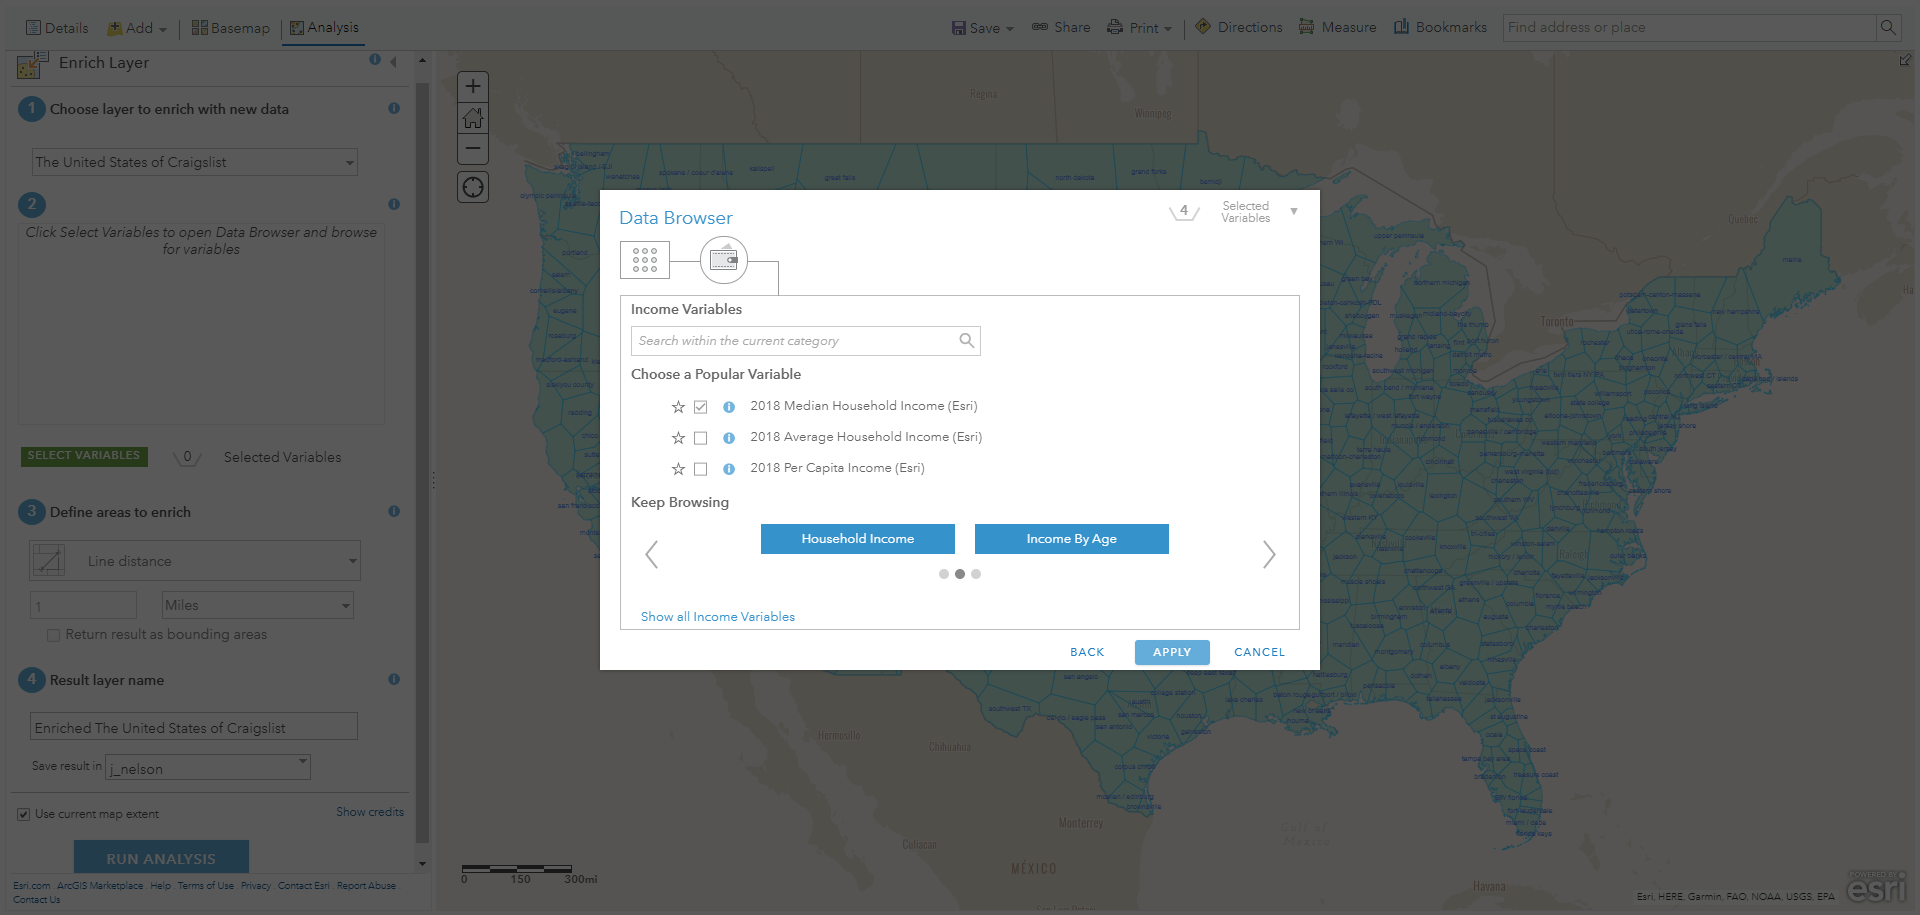Open the Miles units dropdown
Image resolution: width=1920 pixels, height=915 pixels.
(x=258, y=605)
